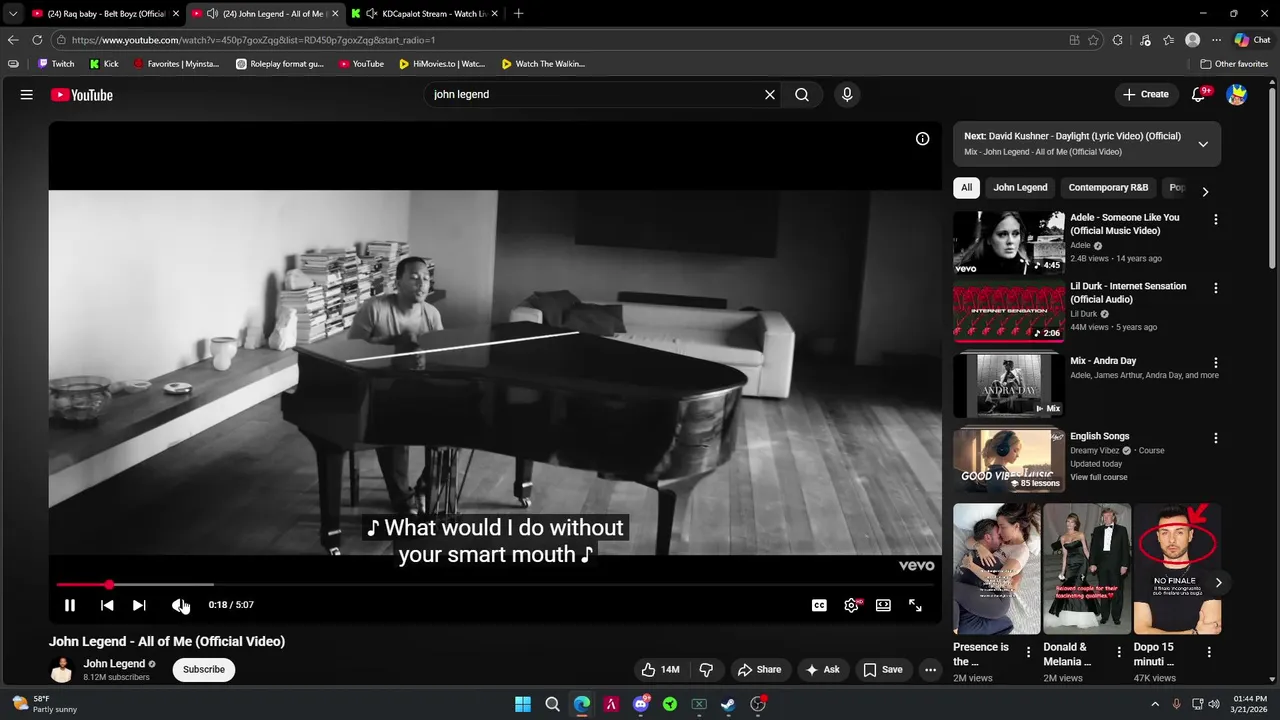Switch to KDCapalot Stream tab

click(x=425, y=14)
